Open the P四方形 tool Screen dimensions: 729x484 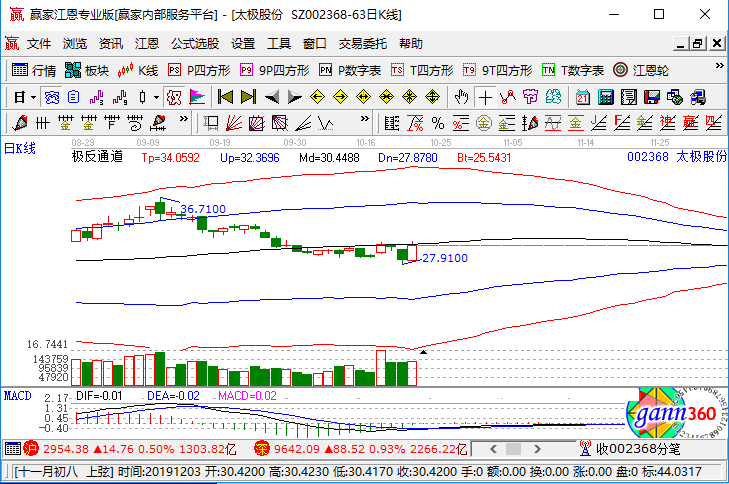pyautogui.click(x=199, y=70)
